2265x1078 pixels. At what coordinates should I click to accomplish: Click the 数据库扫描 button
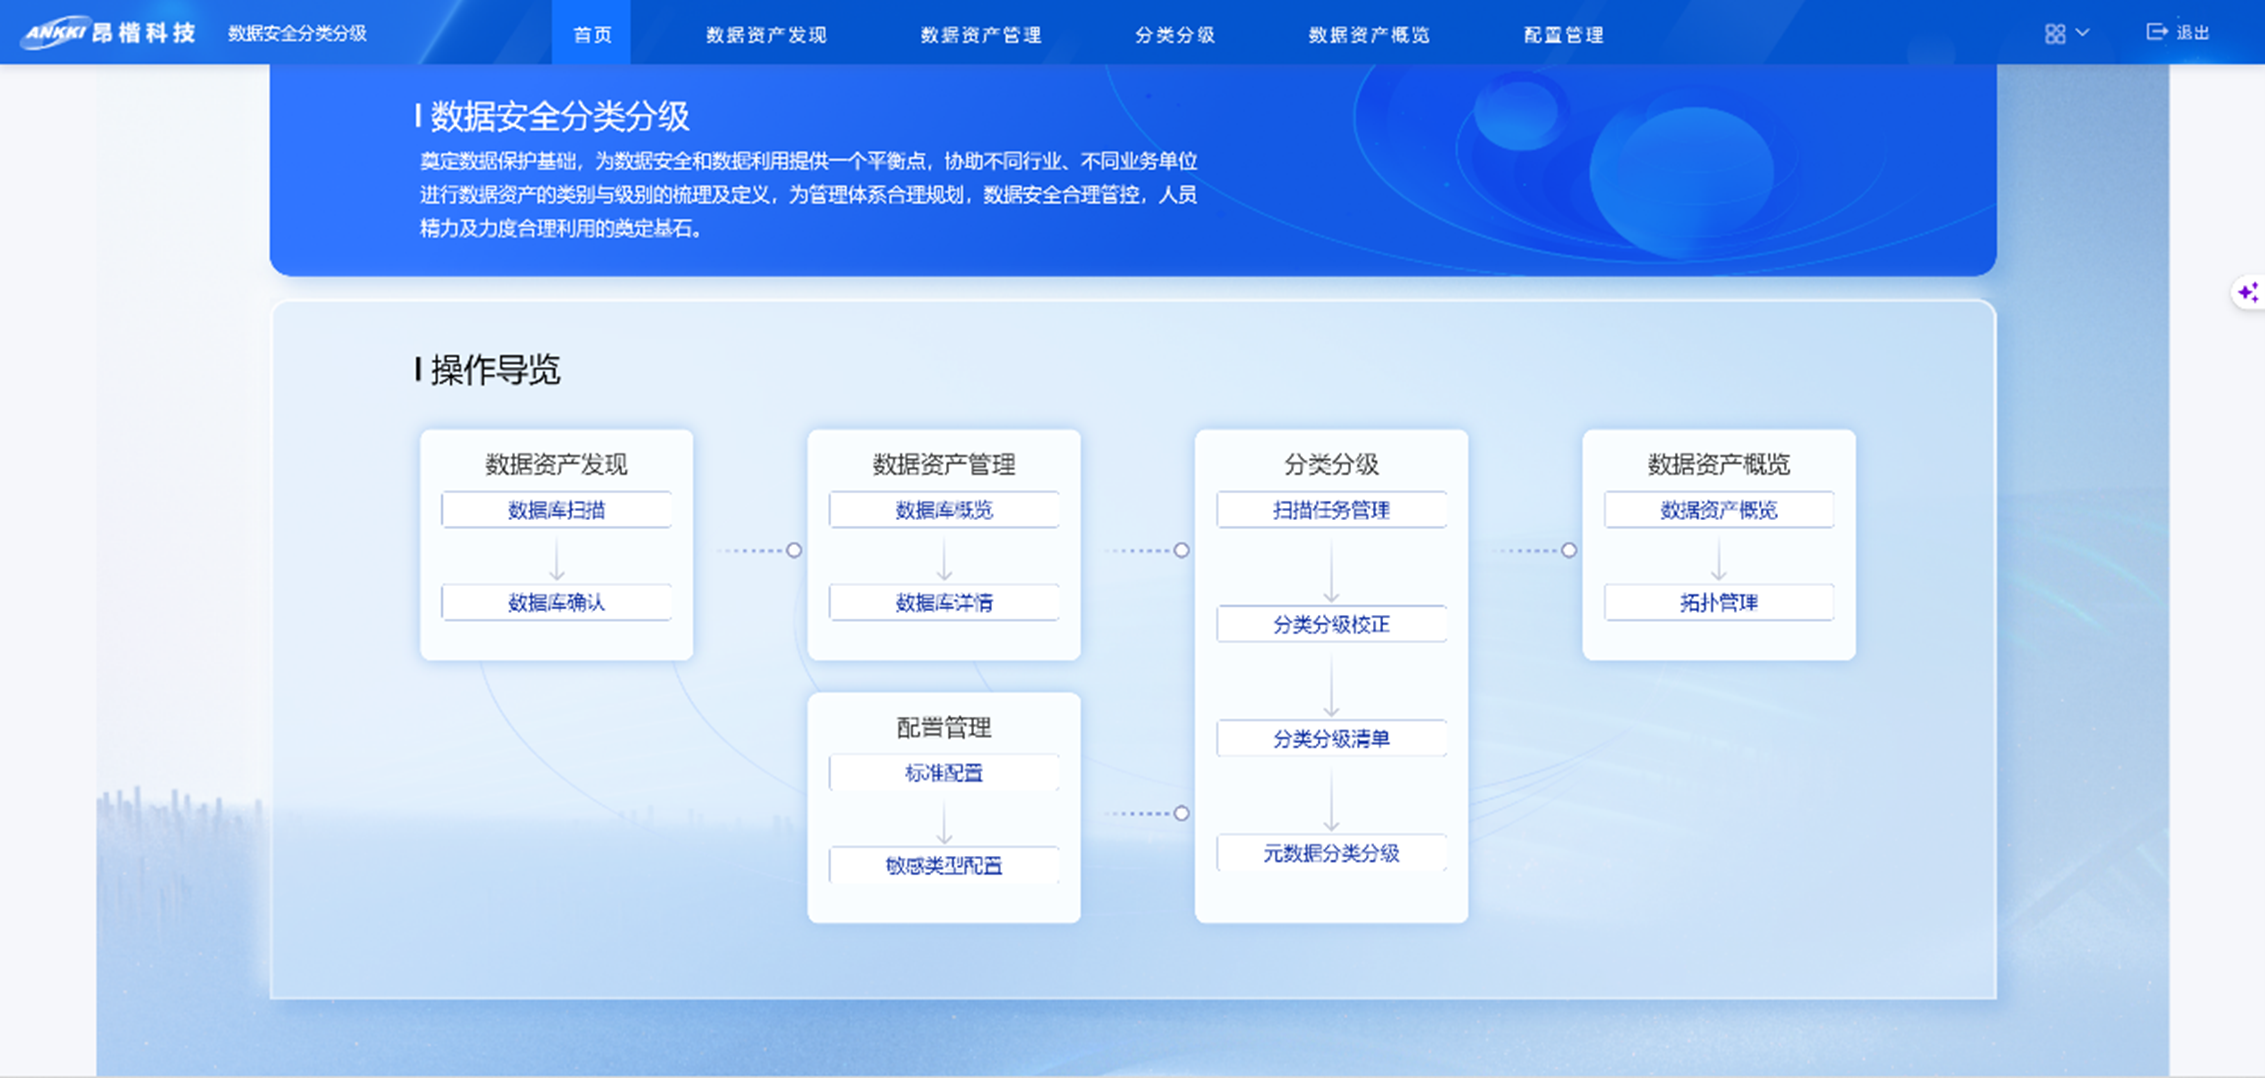(557, 510)
